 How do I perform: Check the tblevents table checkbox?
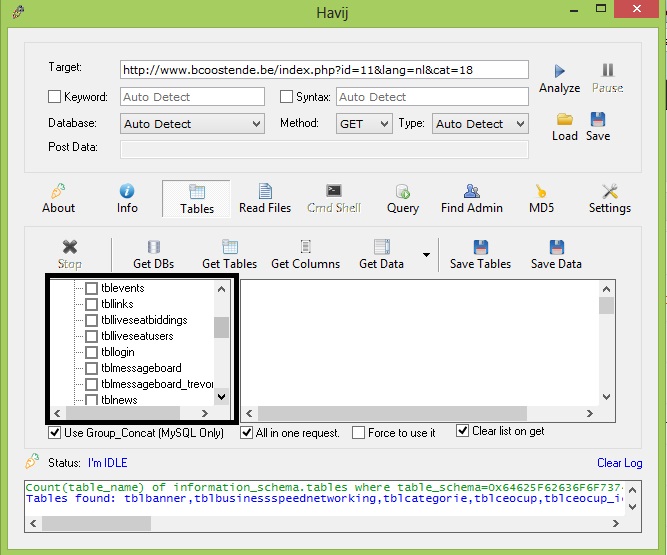[x=91, y=288]
